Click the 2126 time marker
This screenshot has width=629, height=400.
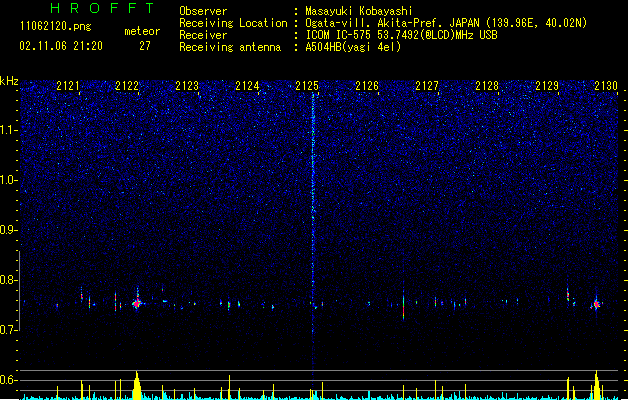tap(367, 86)
